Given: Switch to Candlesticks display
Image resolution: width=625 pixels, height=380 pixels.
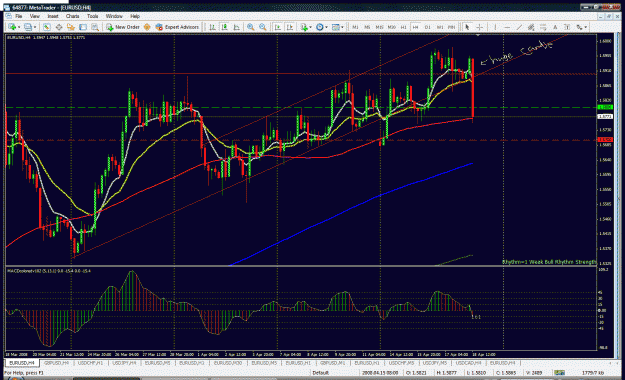Looking at the screenshot, I should (224, 27).
